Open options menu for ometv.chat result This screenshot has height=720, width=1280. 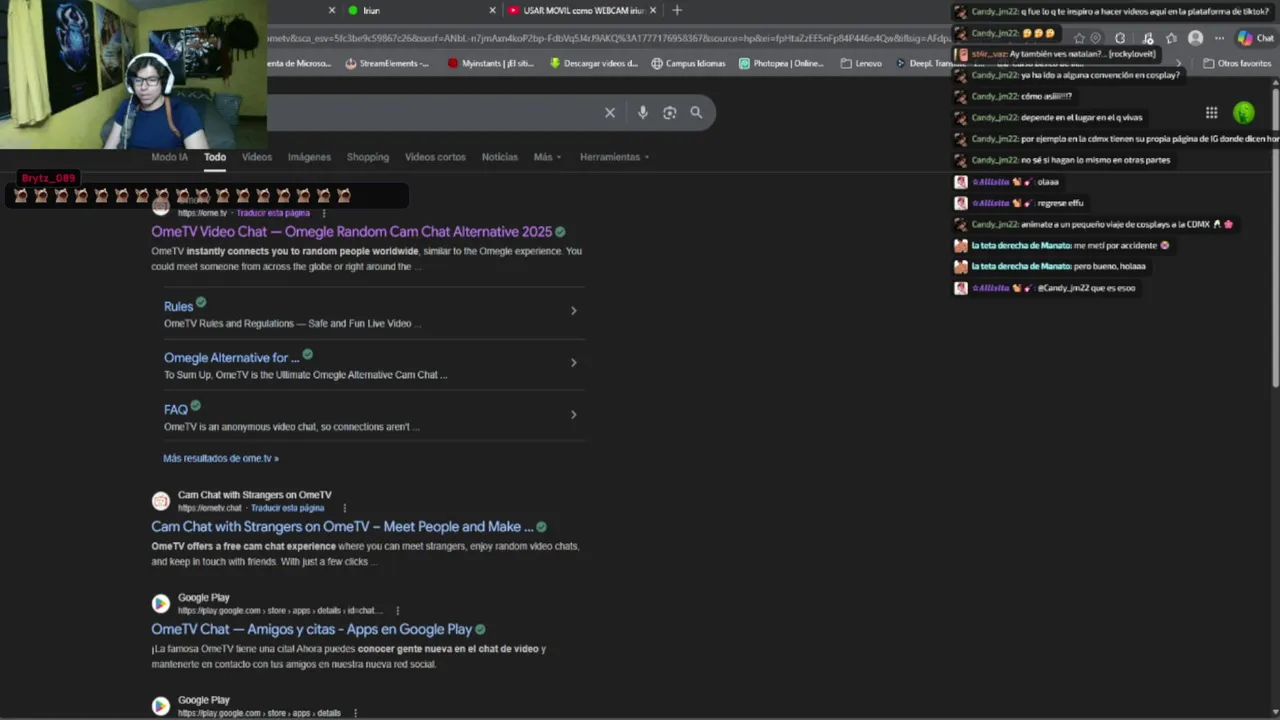coord(344,508)
